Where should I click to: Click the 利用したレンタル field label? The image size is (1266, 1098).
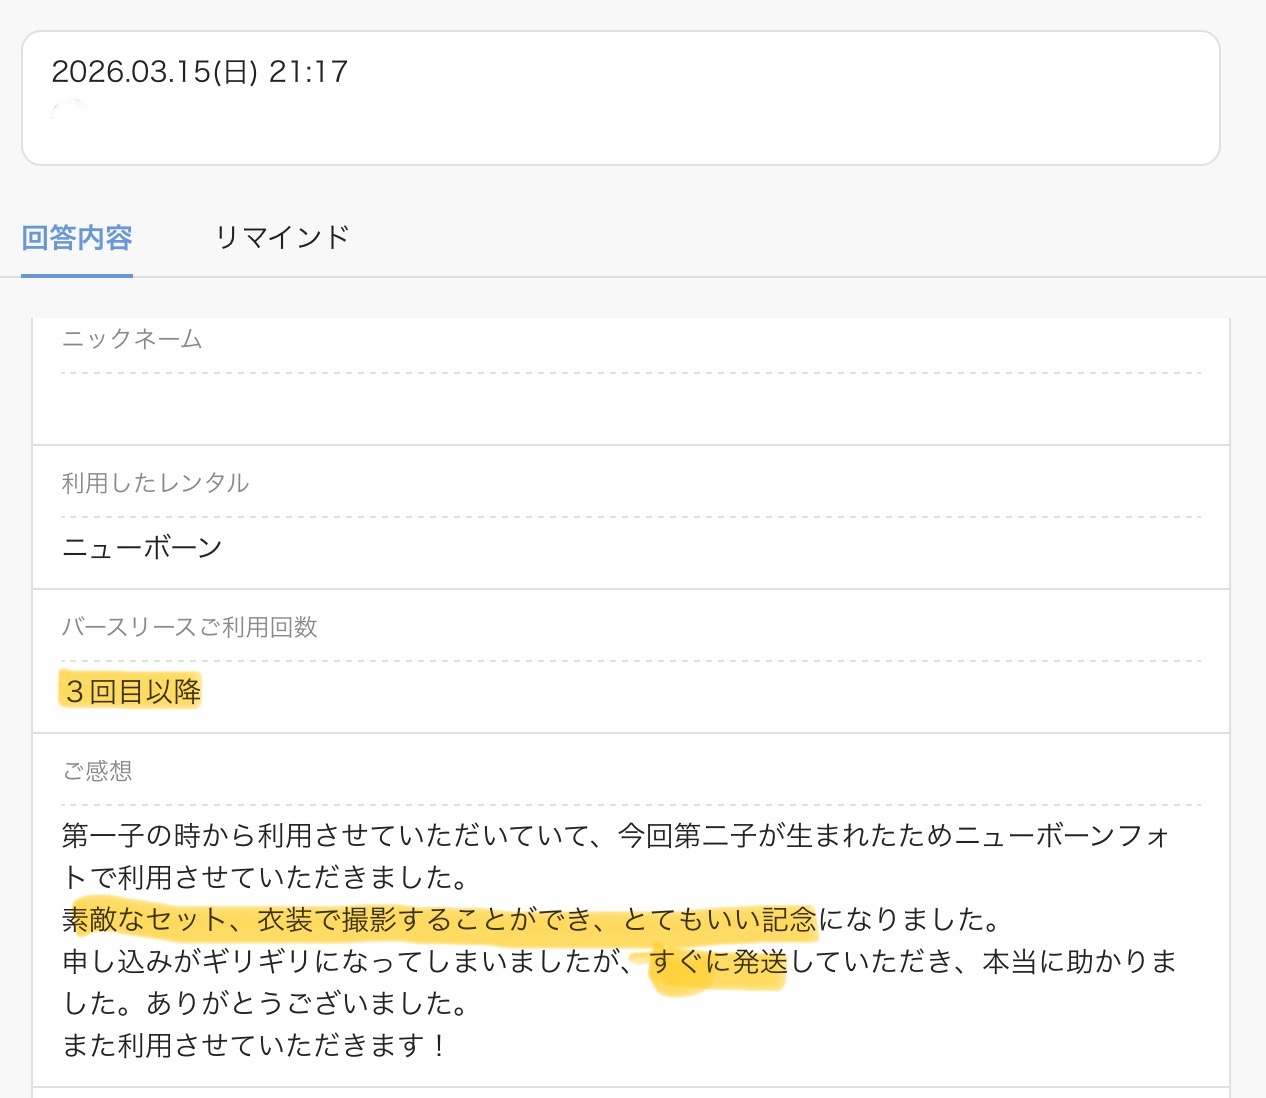click(x=155, y=483)
